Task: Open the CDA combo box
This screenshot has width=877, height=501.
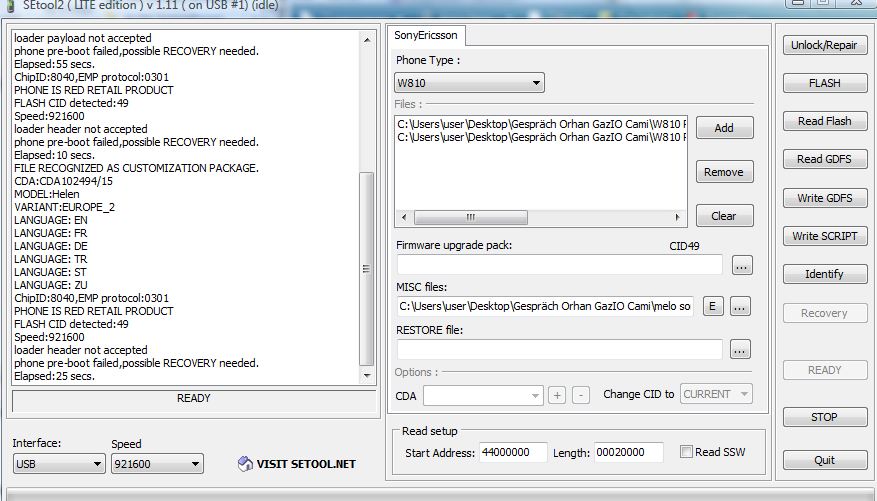Action: click(x=483, y=395)
